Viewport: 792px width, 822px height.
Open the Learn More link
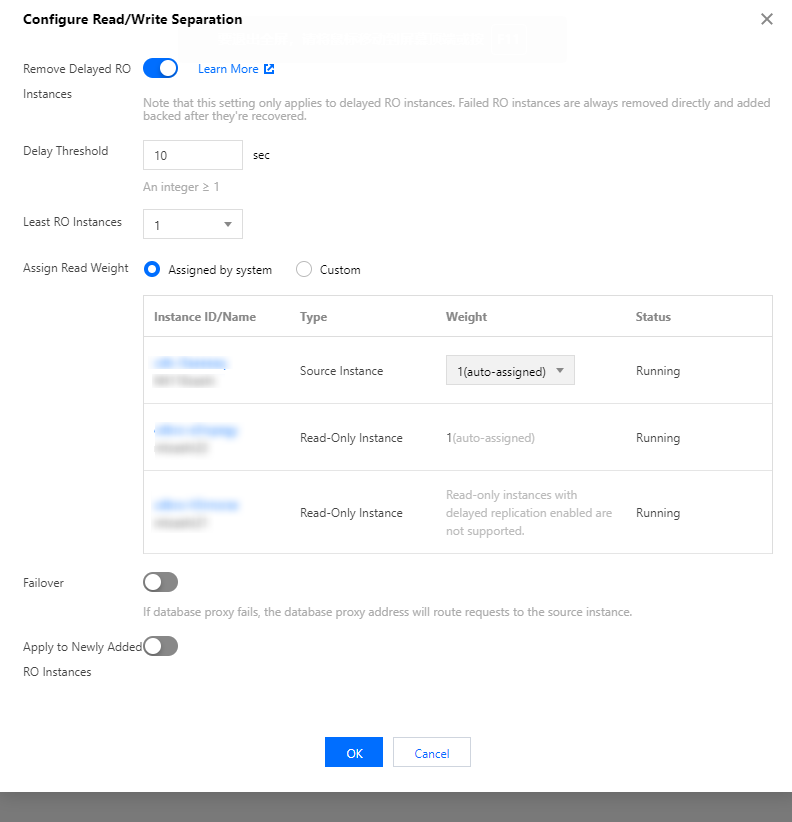[x=228, y=69]
